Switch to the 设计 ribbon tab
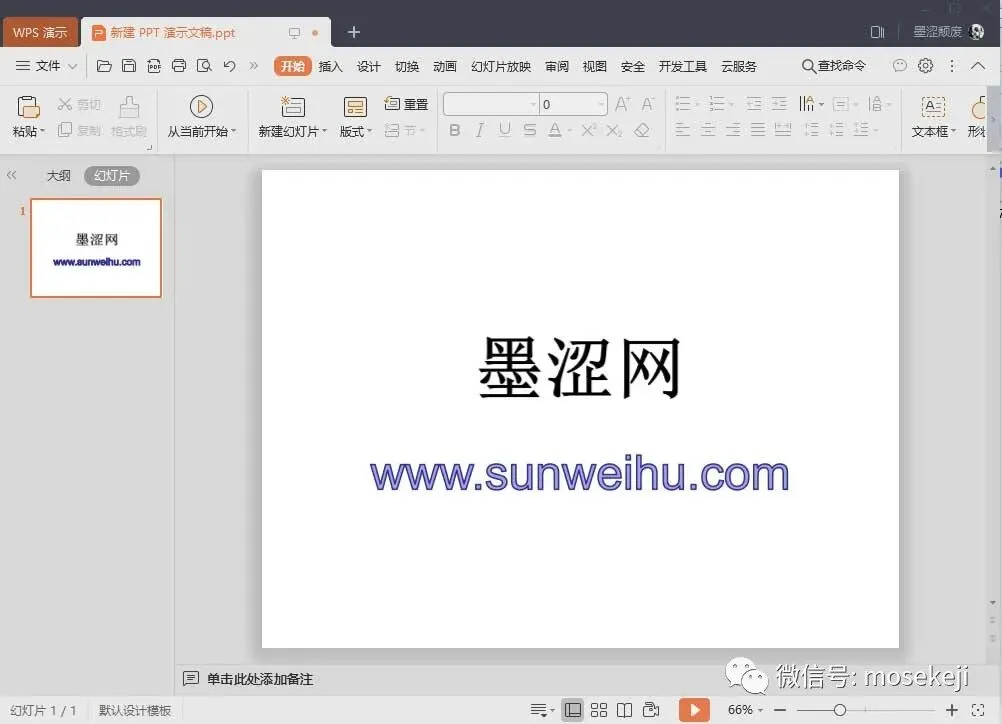This screenshot has height=724, width=1002. pos(369,66)
